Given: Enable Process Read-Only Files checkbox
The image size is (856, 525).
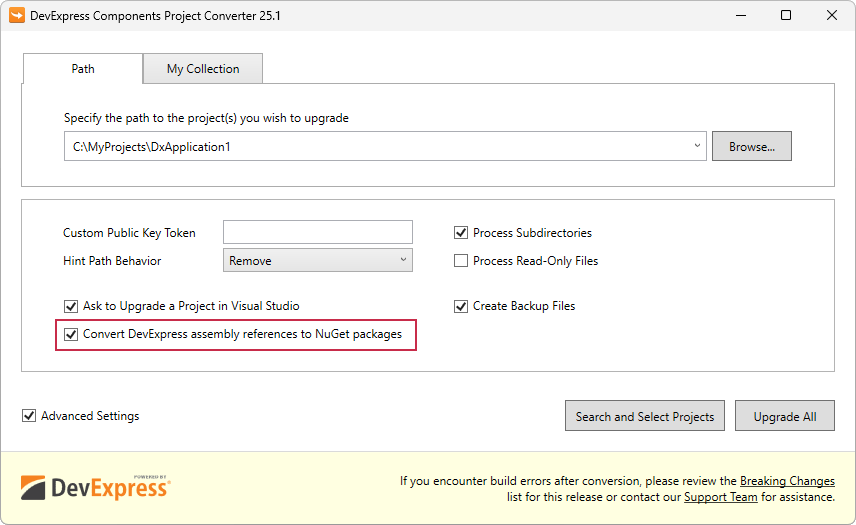Looking at the screenshot, I should 461,261.
